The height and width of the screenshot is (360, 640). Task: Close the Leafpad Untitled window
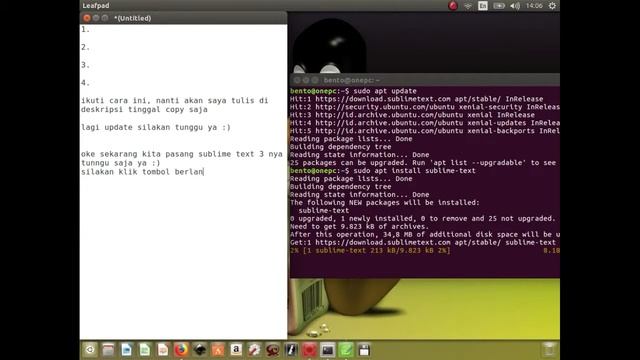87,18
